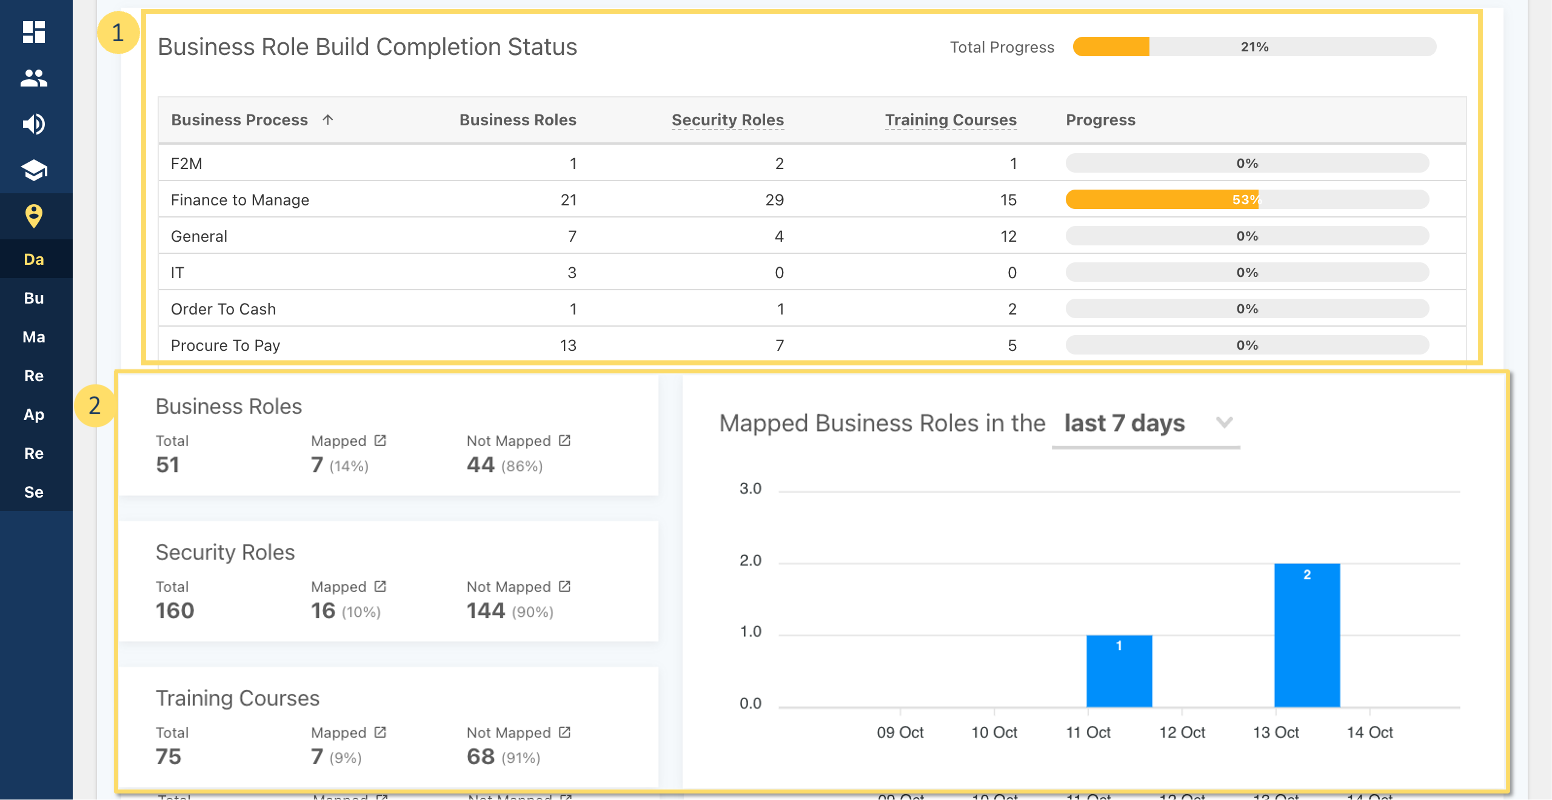1552x800 pixels.
Task: Open Not Mapped Business Roles external link icon
Action: (x=565, y=440)
